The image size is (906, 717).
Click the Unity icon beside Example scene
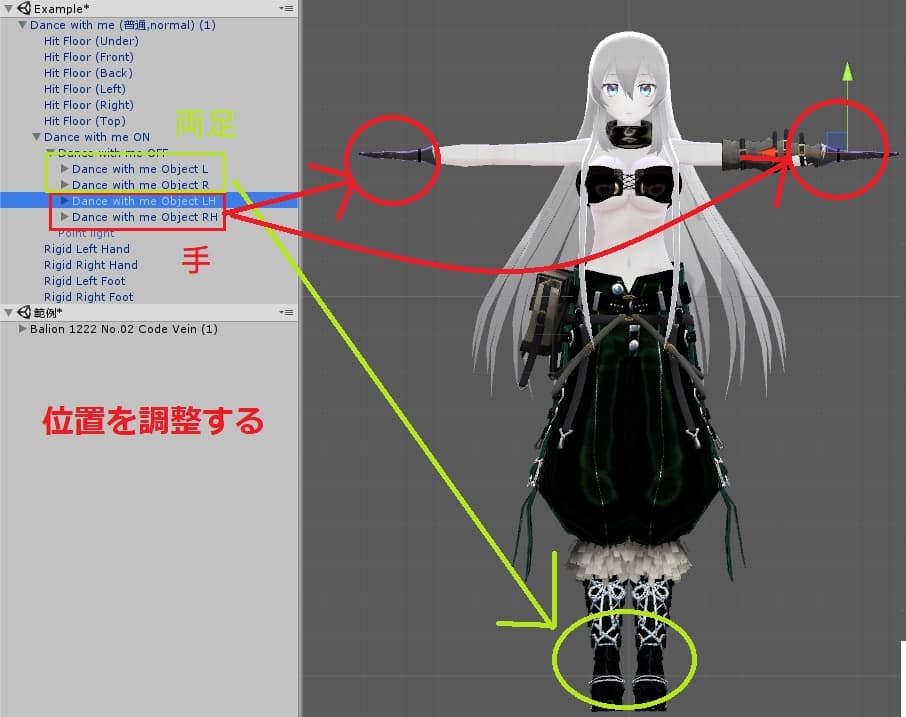(x=24, y=8)
